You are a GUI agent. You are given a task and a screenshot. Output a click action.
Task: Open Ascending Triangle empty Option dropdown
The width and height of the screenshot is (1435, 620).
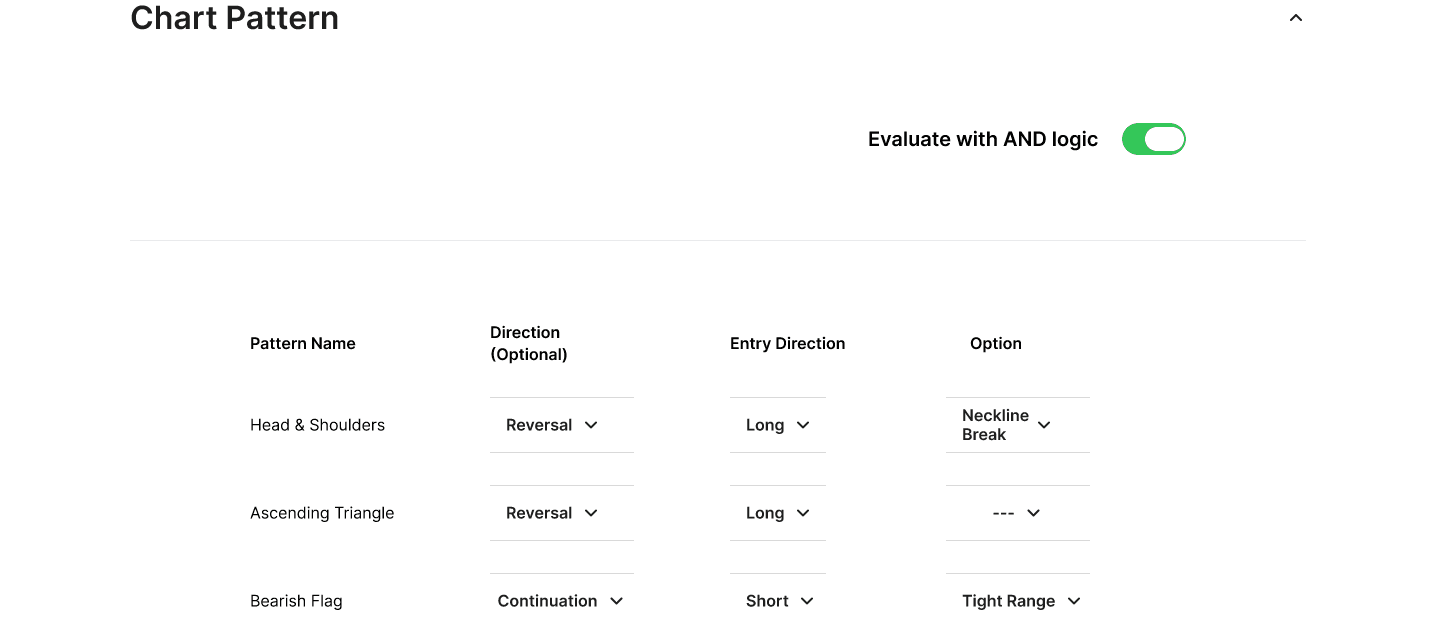(1017, 513)
